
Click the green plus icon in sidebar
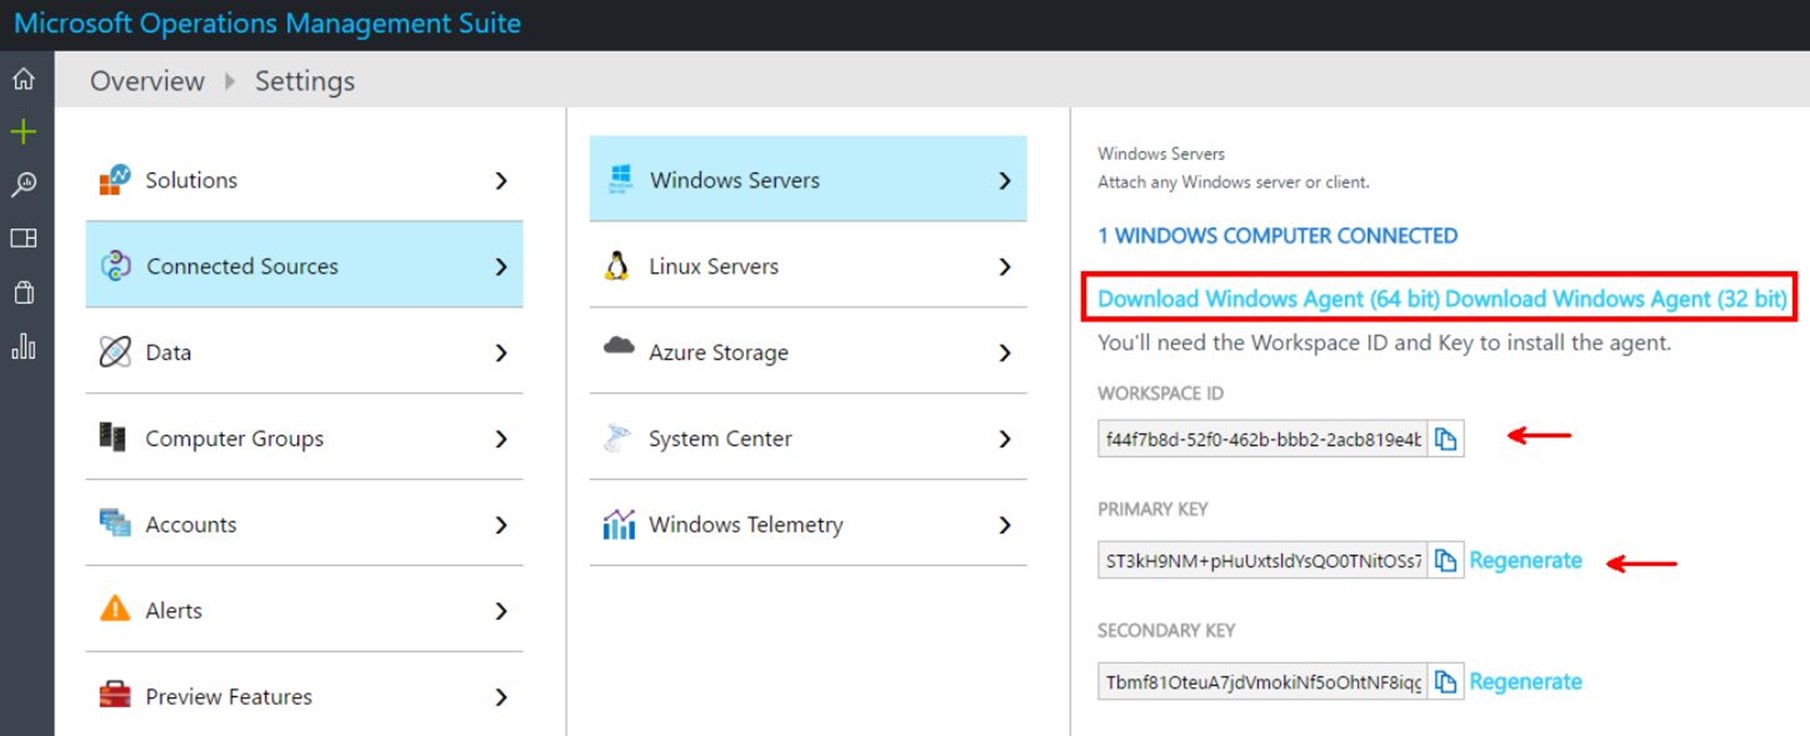point(24,131)
